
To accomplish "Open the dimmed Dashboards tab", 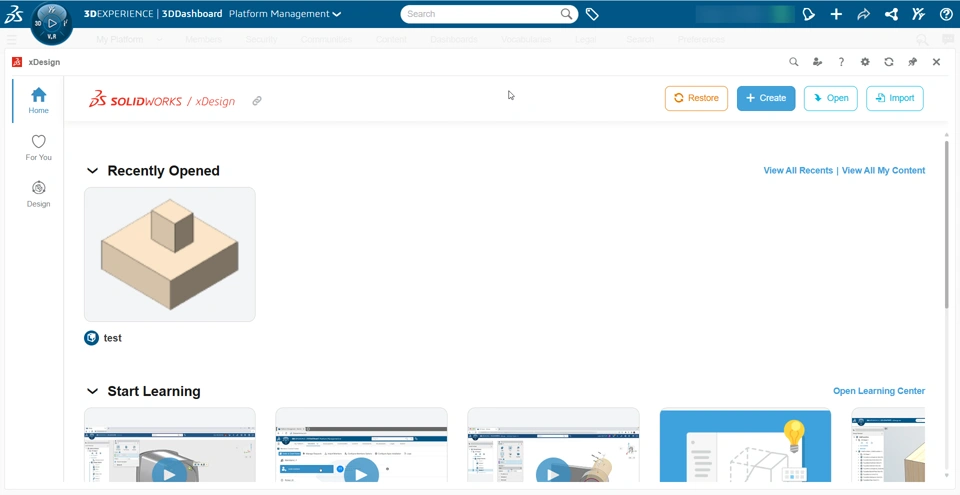I will tap(454, 39).
